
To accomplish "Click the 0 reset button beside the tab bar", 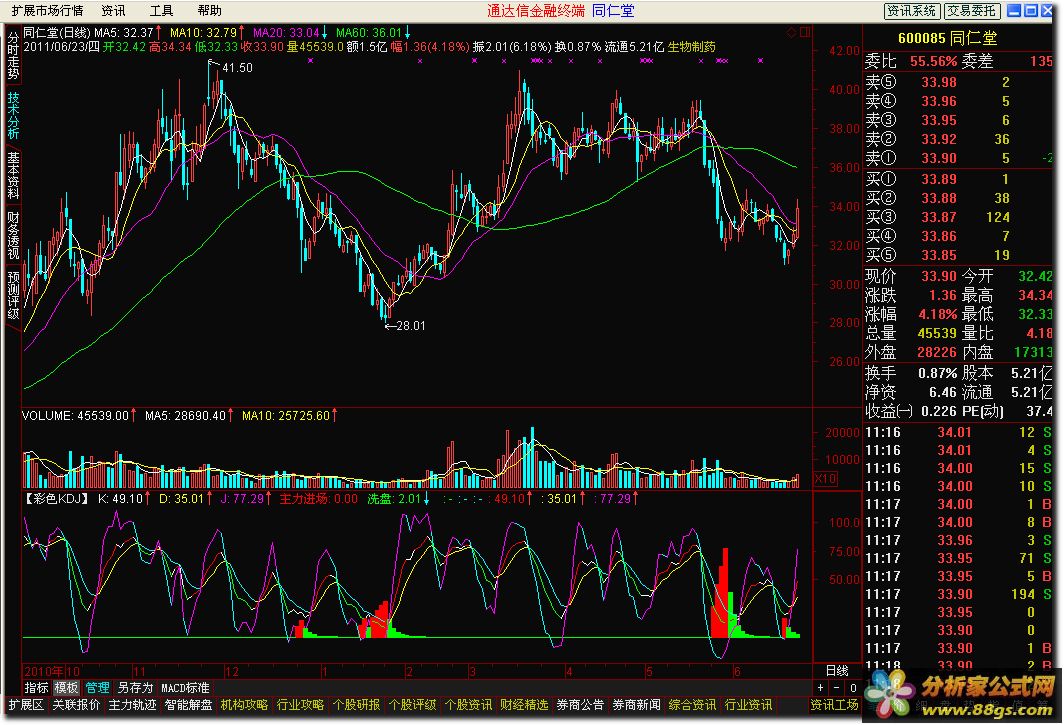I will click(x=853, y=688).
